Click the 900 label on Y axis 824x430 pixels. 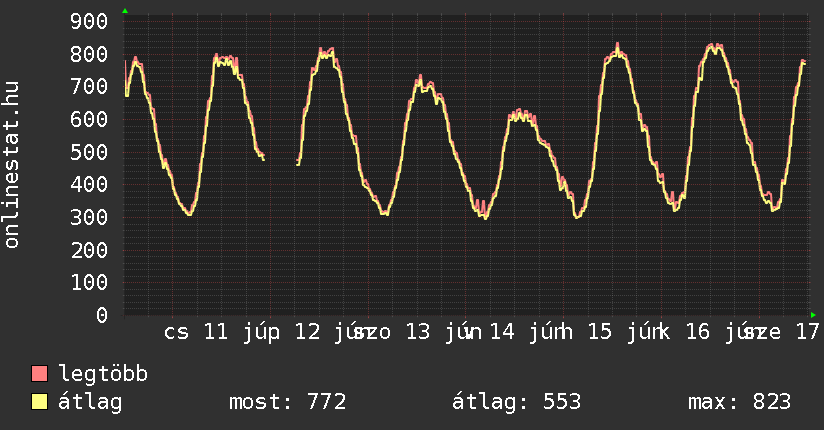[x=89, y=22]
